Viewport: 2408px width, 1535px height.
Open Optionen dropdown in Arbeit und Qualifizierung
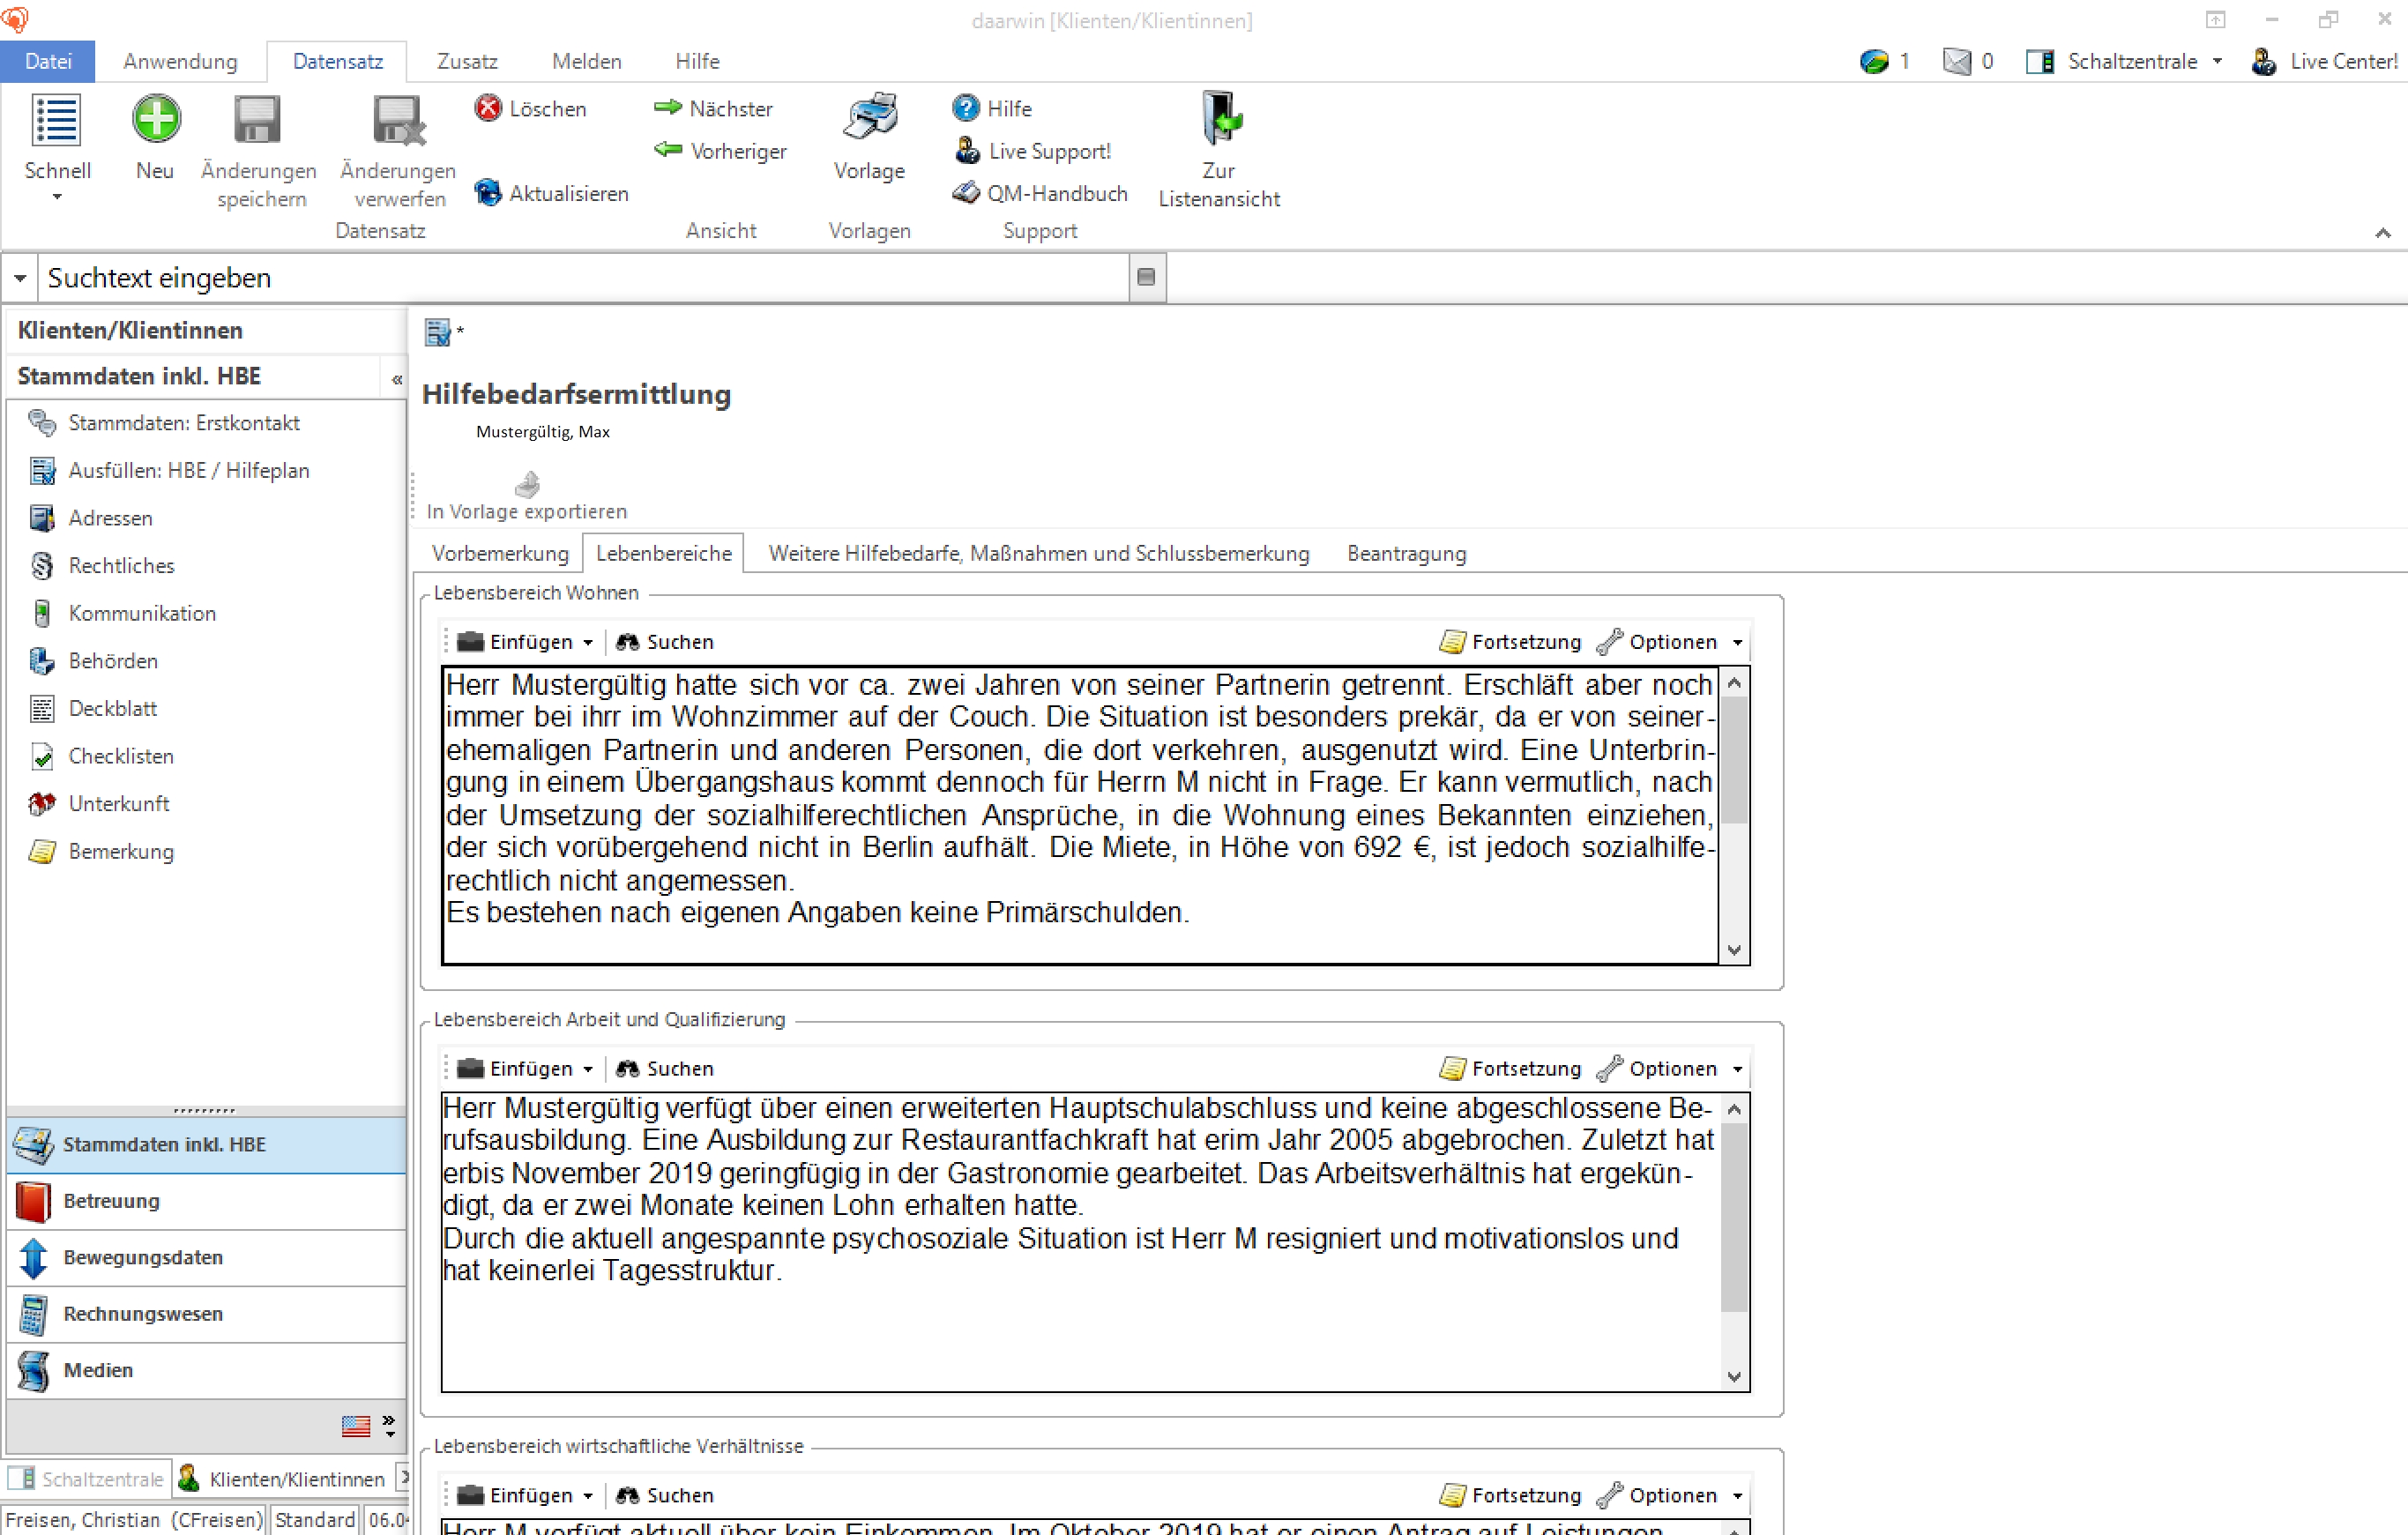pyautogui.click(x=1738, y=1069)
